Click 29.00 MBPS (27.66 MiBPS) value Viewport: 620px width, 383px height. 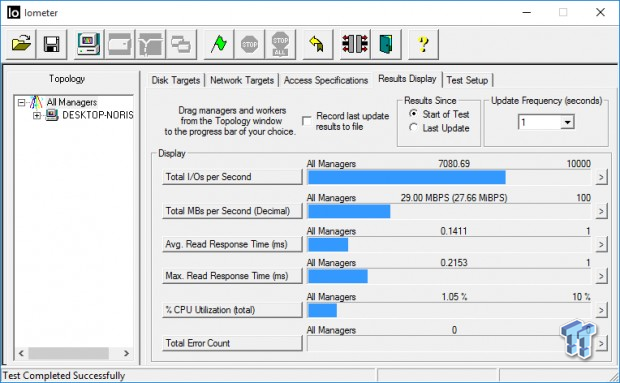tap(454, 198)
